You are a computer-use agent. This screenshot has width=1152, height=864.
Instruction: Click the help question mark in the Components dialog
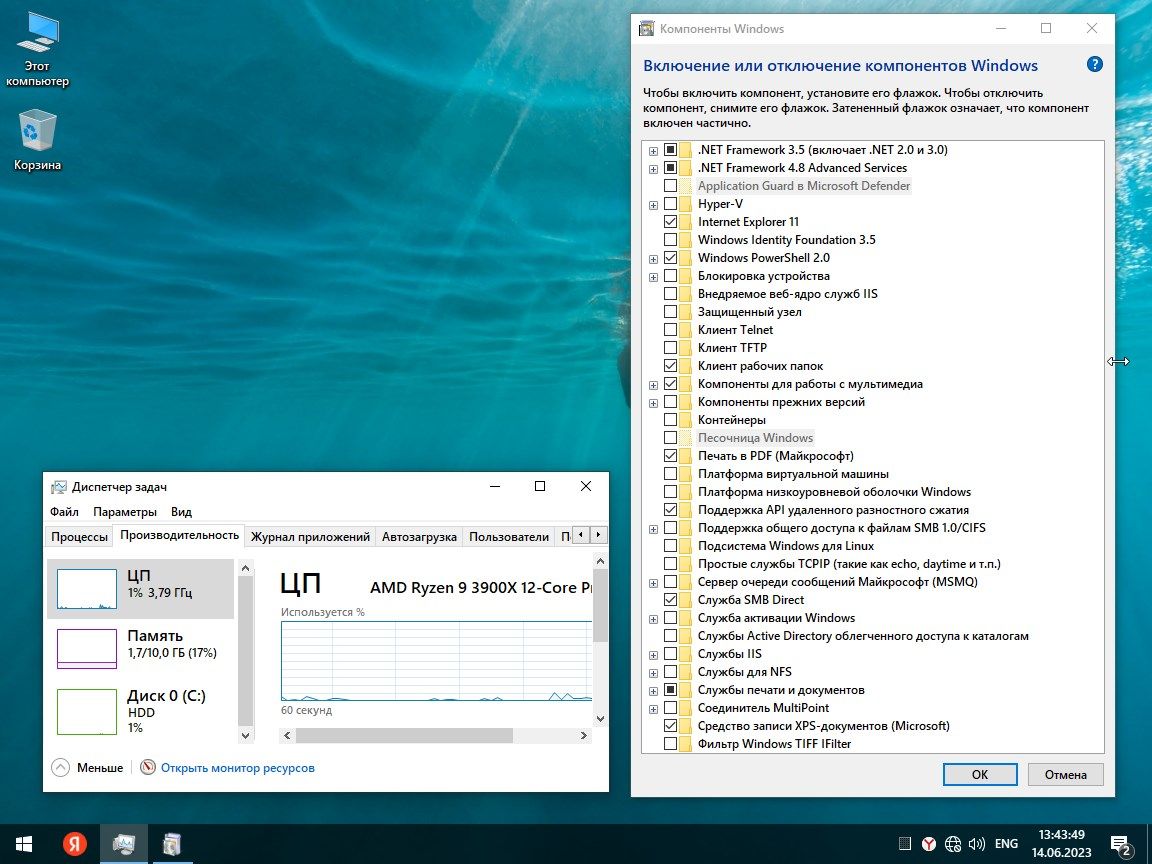pyautogui.click(x=1094, y=64)
